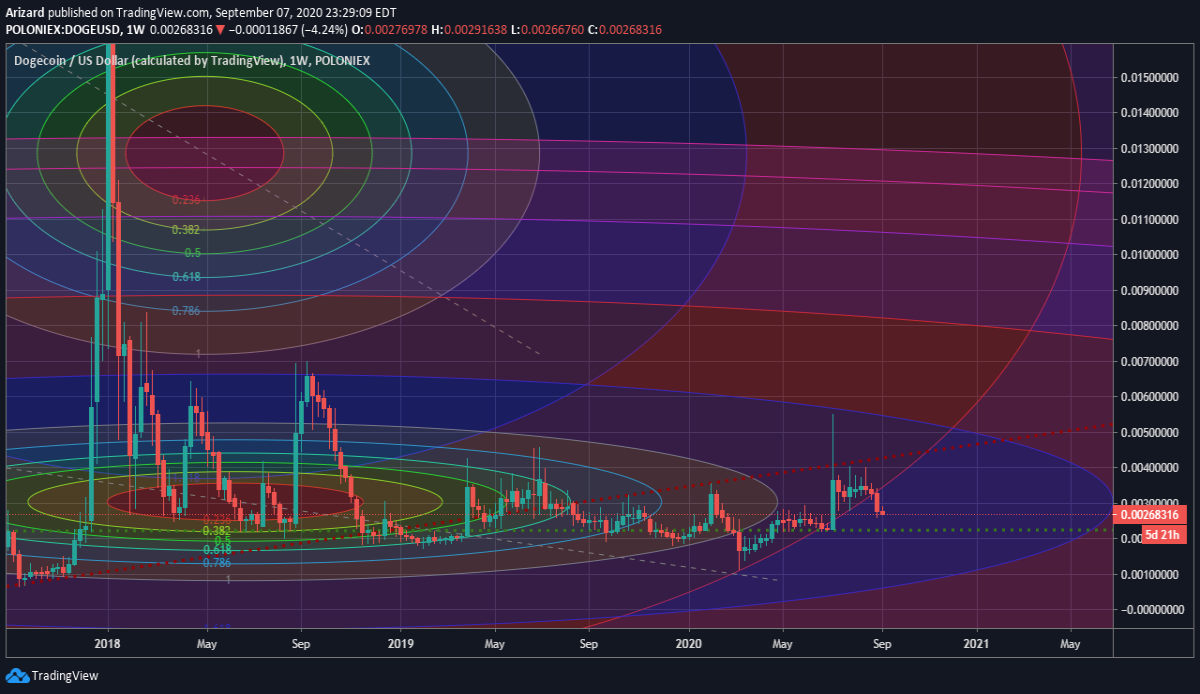Screen dimensions: 1200x694
Task: Click the 0.618 label in the lower Fib ellipses
Action: pos(217,550)
